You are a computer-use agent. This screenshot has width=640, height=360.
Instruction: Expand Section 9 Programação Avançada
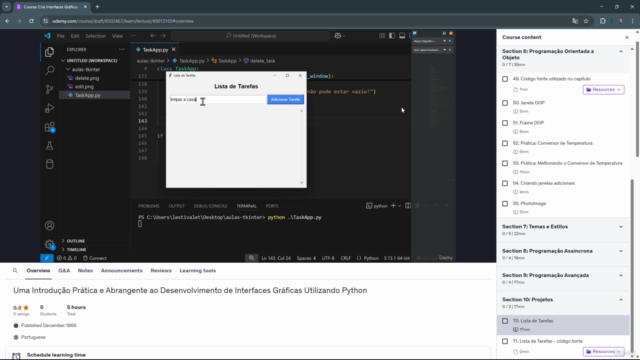621,275
